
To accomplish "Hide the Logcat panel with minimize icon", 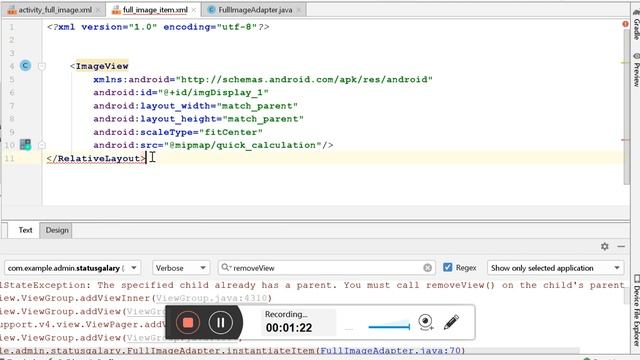I will [621, 247].
